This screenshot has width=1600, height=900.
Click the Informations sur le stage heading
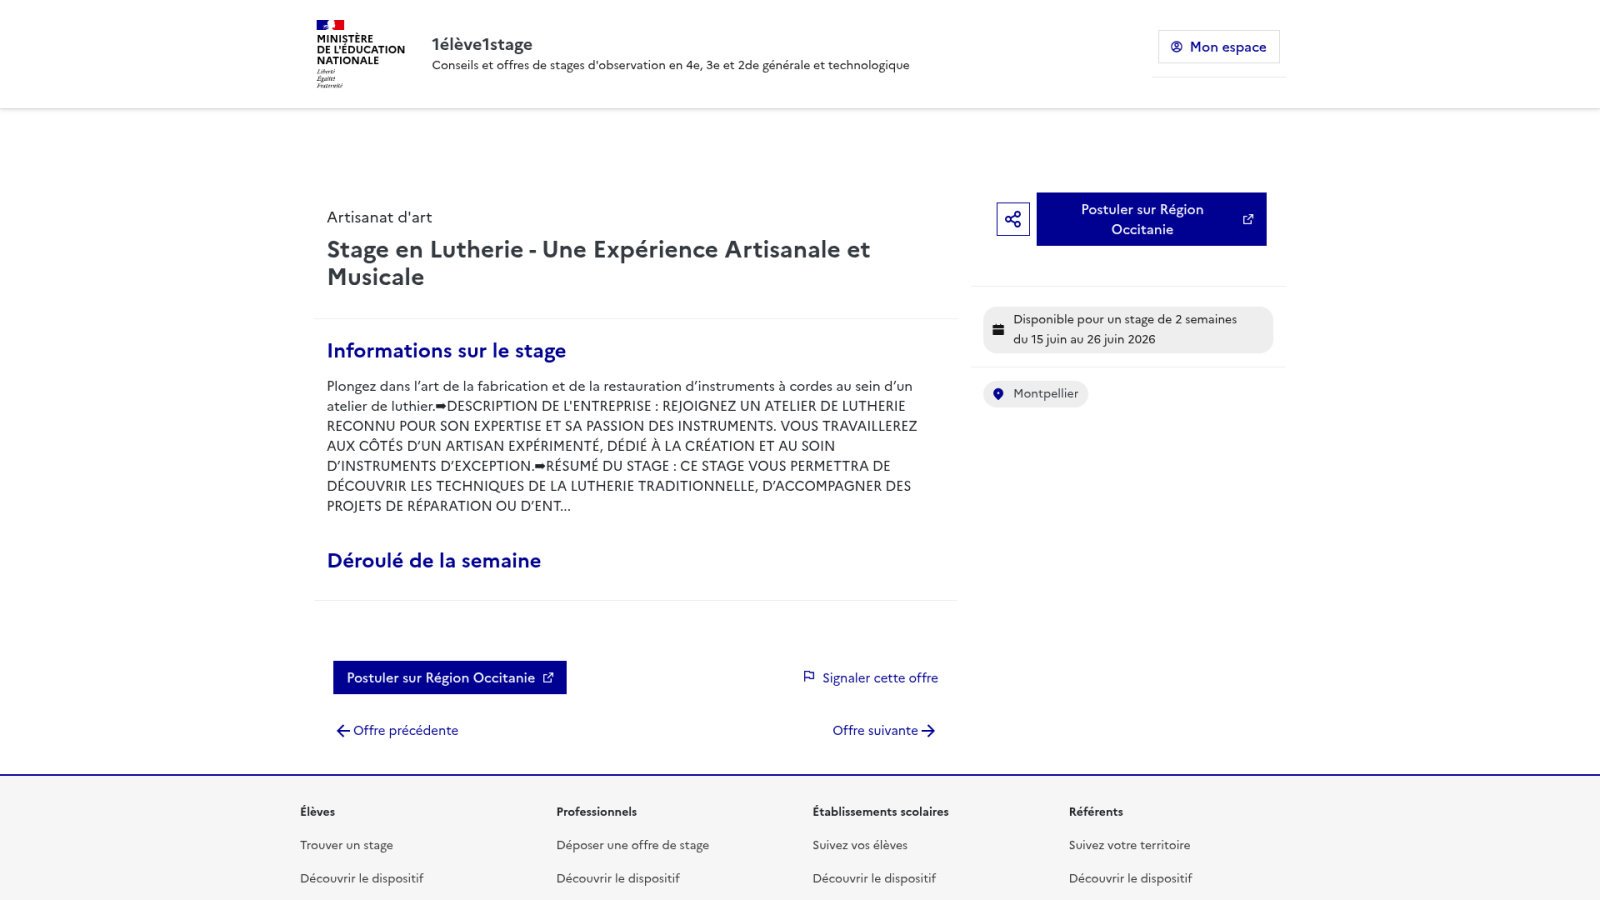tap(446, 351)
